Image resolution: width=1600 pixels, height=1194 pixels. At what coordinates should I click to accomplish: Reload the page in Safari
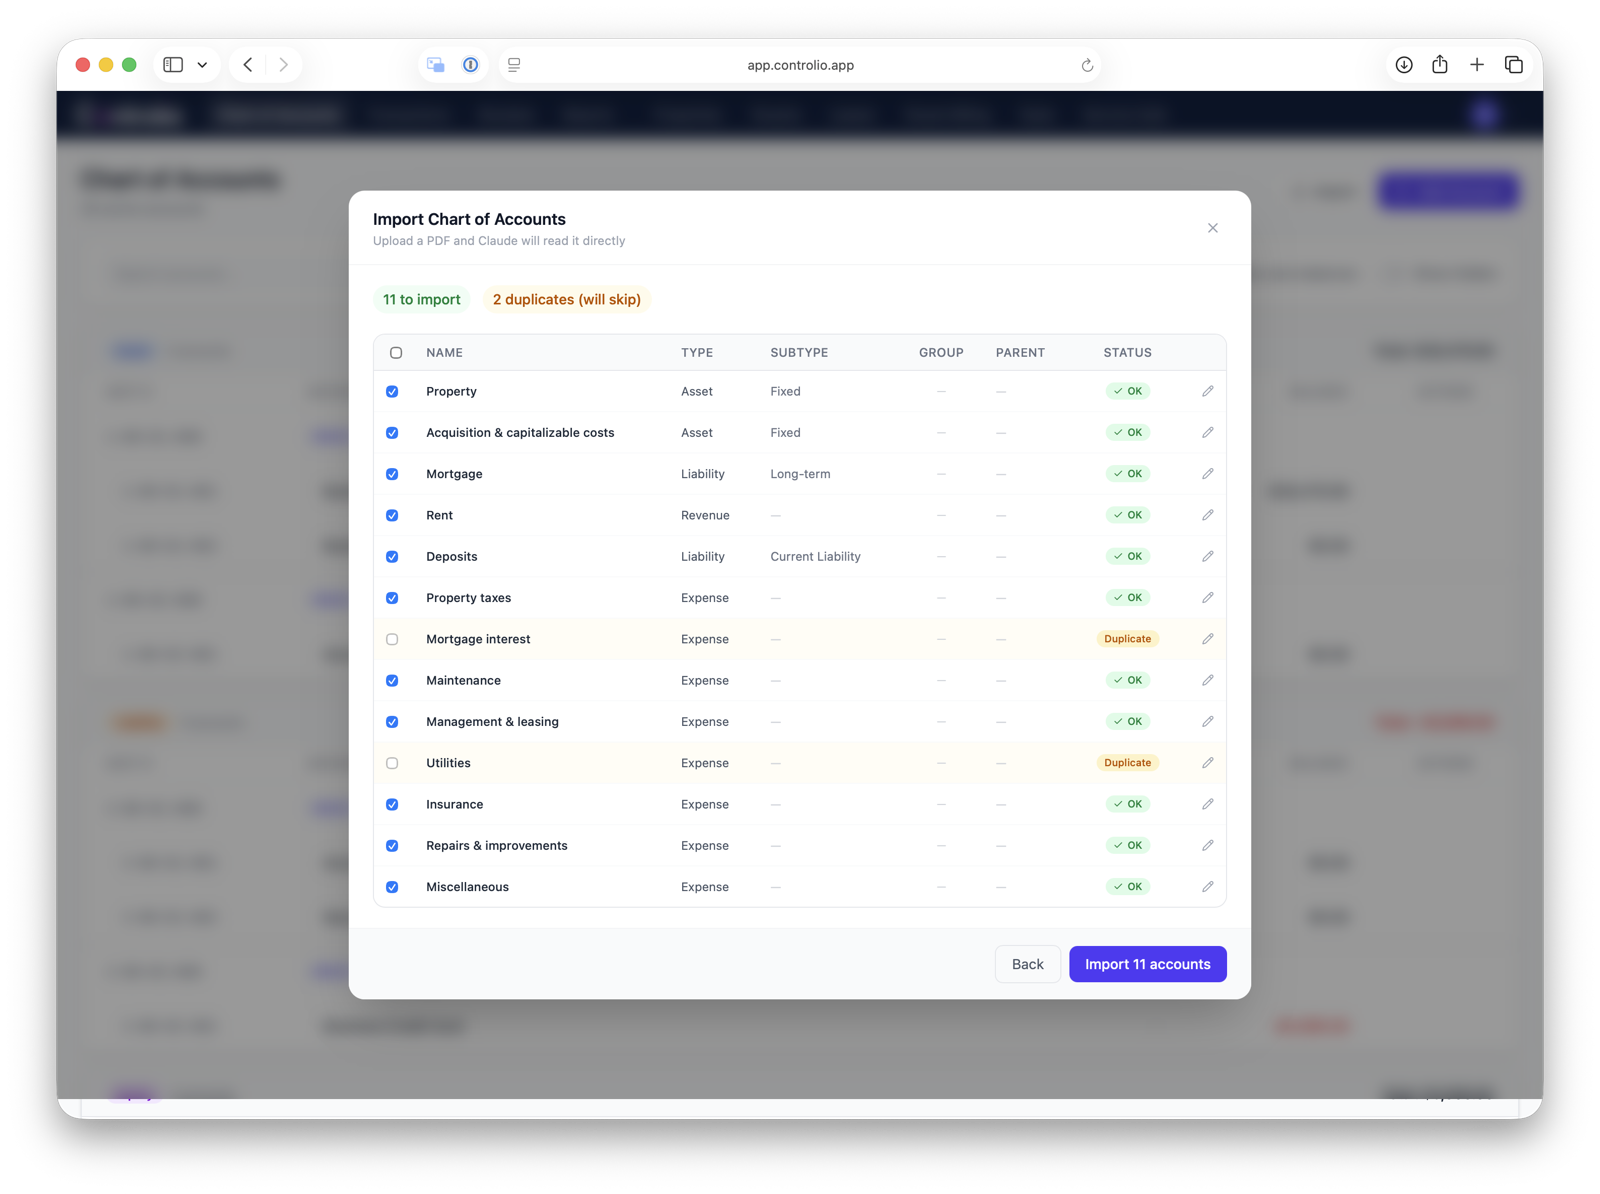pos(1087,65)
